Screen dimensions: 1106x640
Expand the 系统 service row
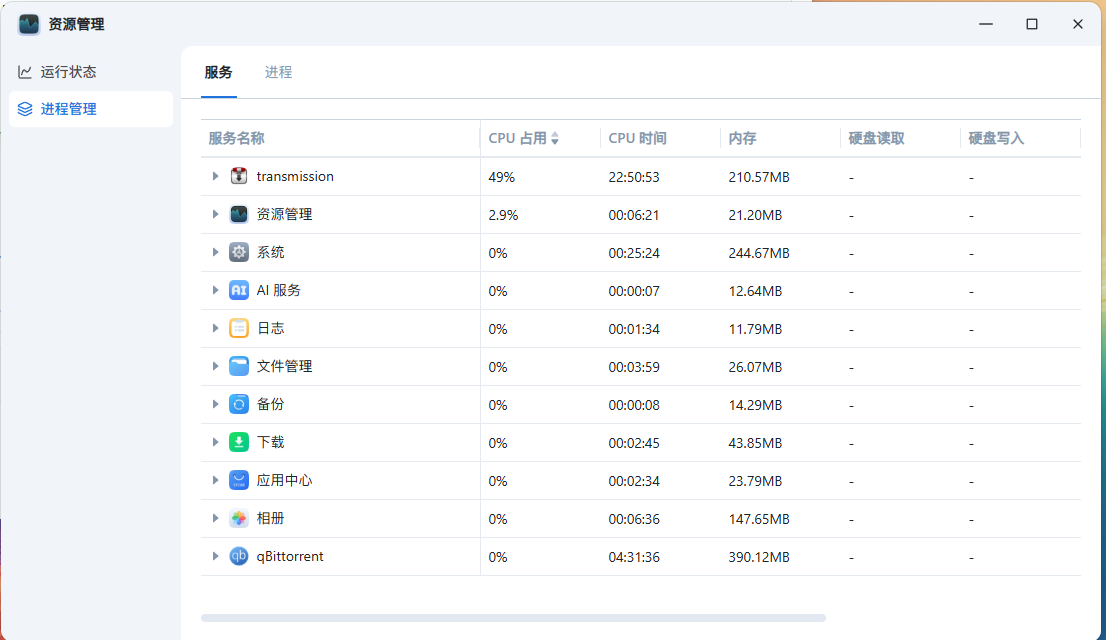click(x=215, y=252)
